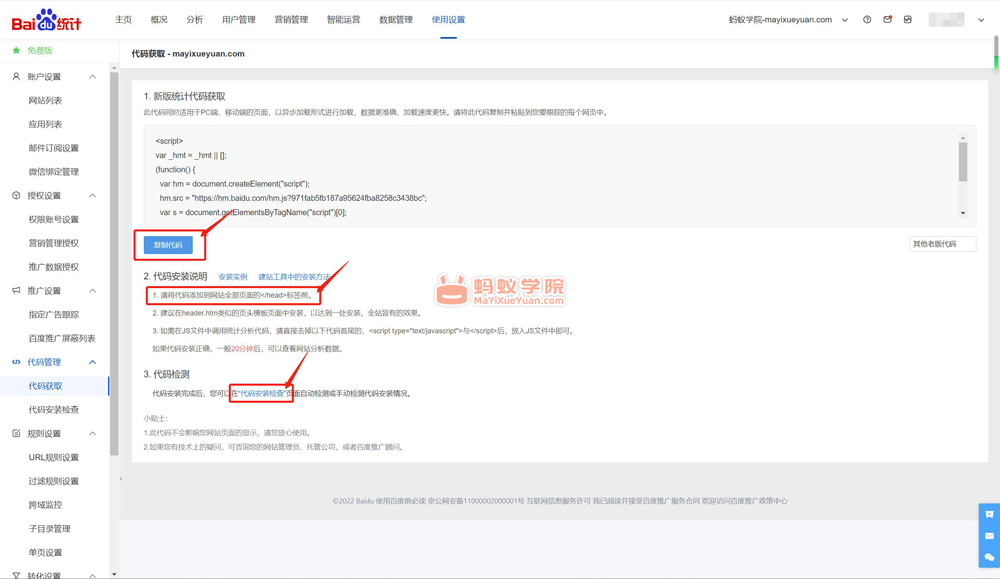Open 单页设置 in the sidebar
The image size is (1000, 579).
tap(45, 552)
